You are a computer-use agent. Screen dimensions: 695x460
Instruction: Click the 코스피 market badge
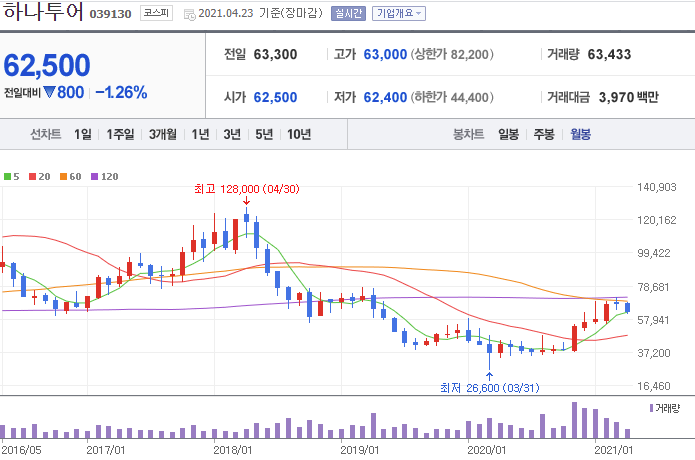pos(156,13)
